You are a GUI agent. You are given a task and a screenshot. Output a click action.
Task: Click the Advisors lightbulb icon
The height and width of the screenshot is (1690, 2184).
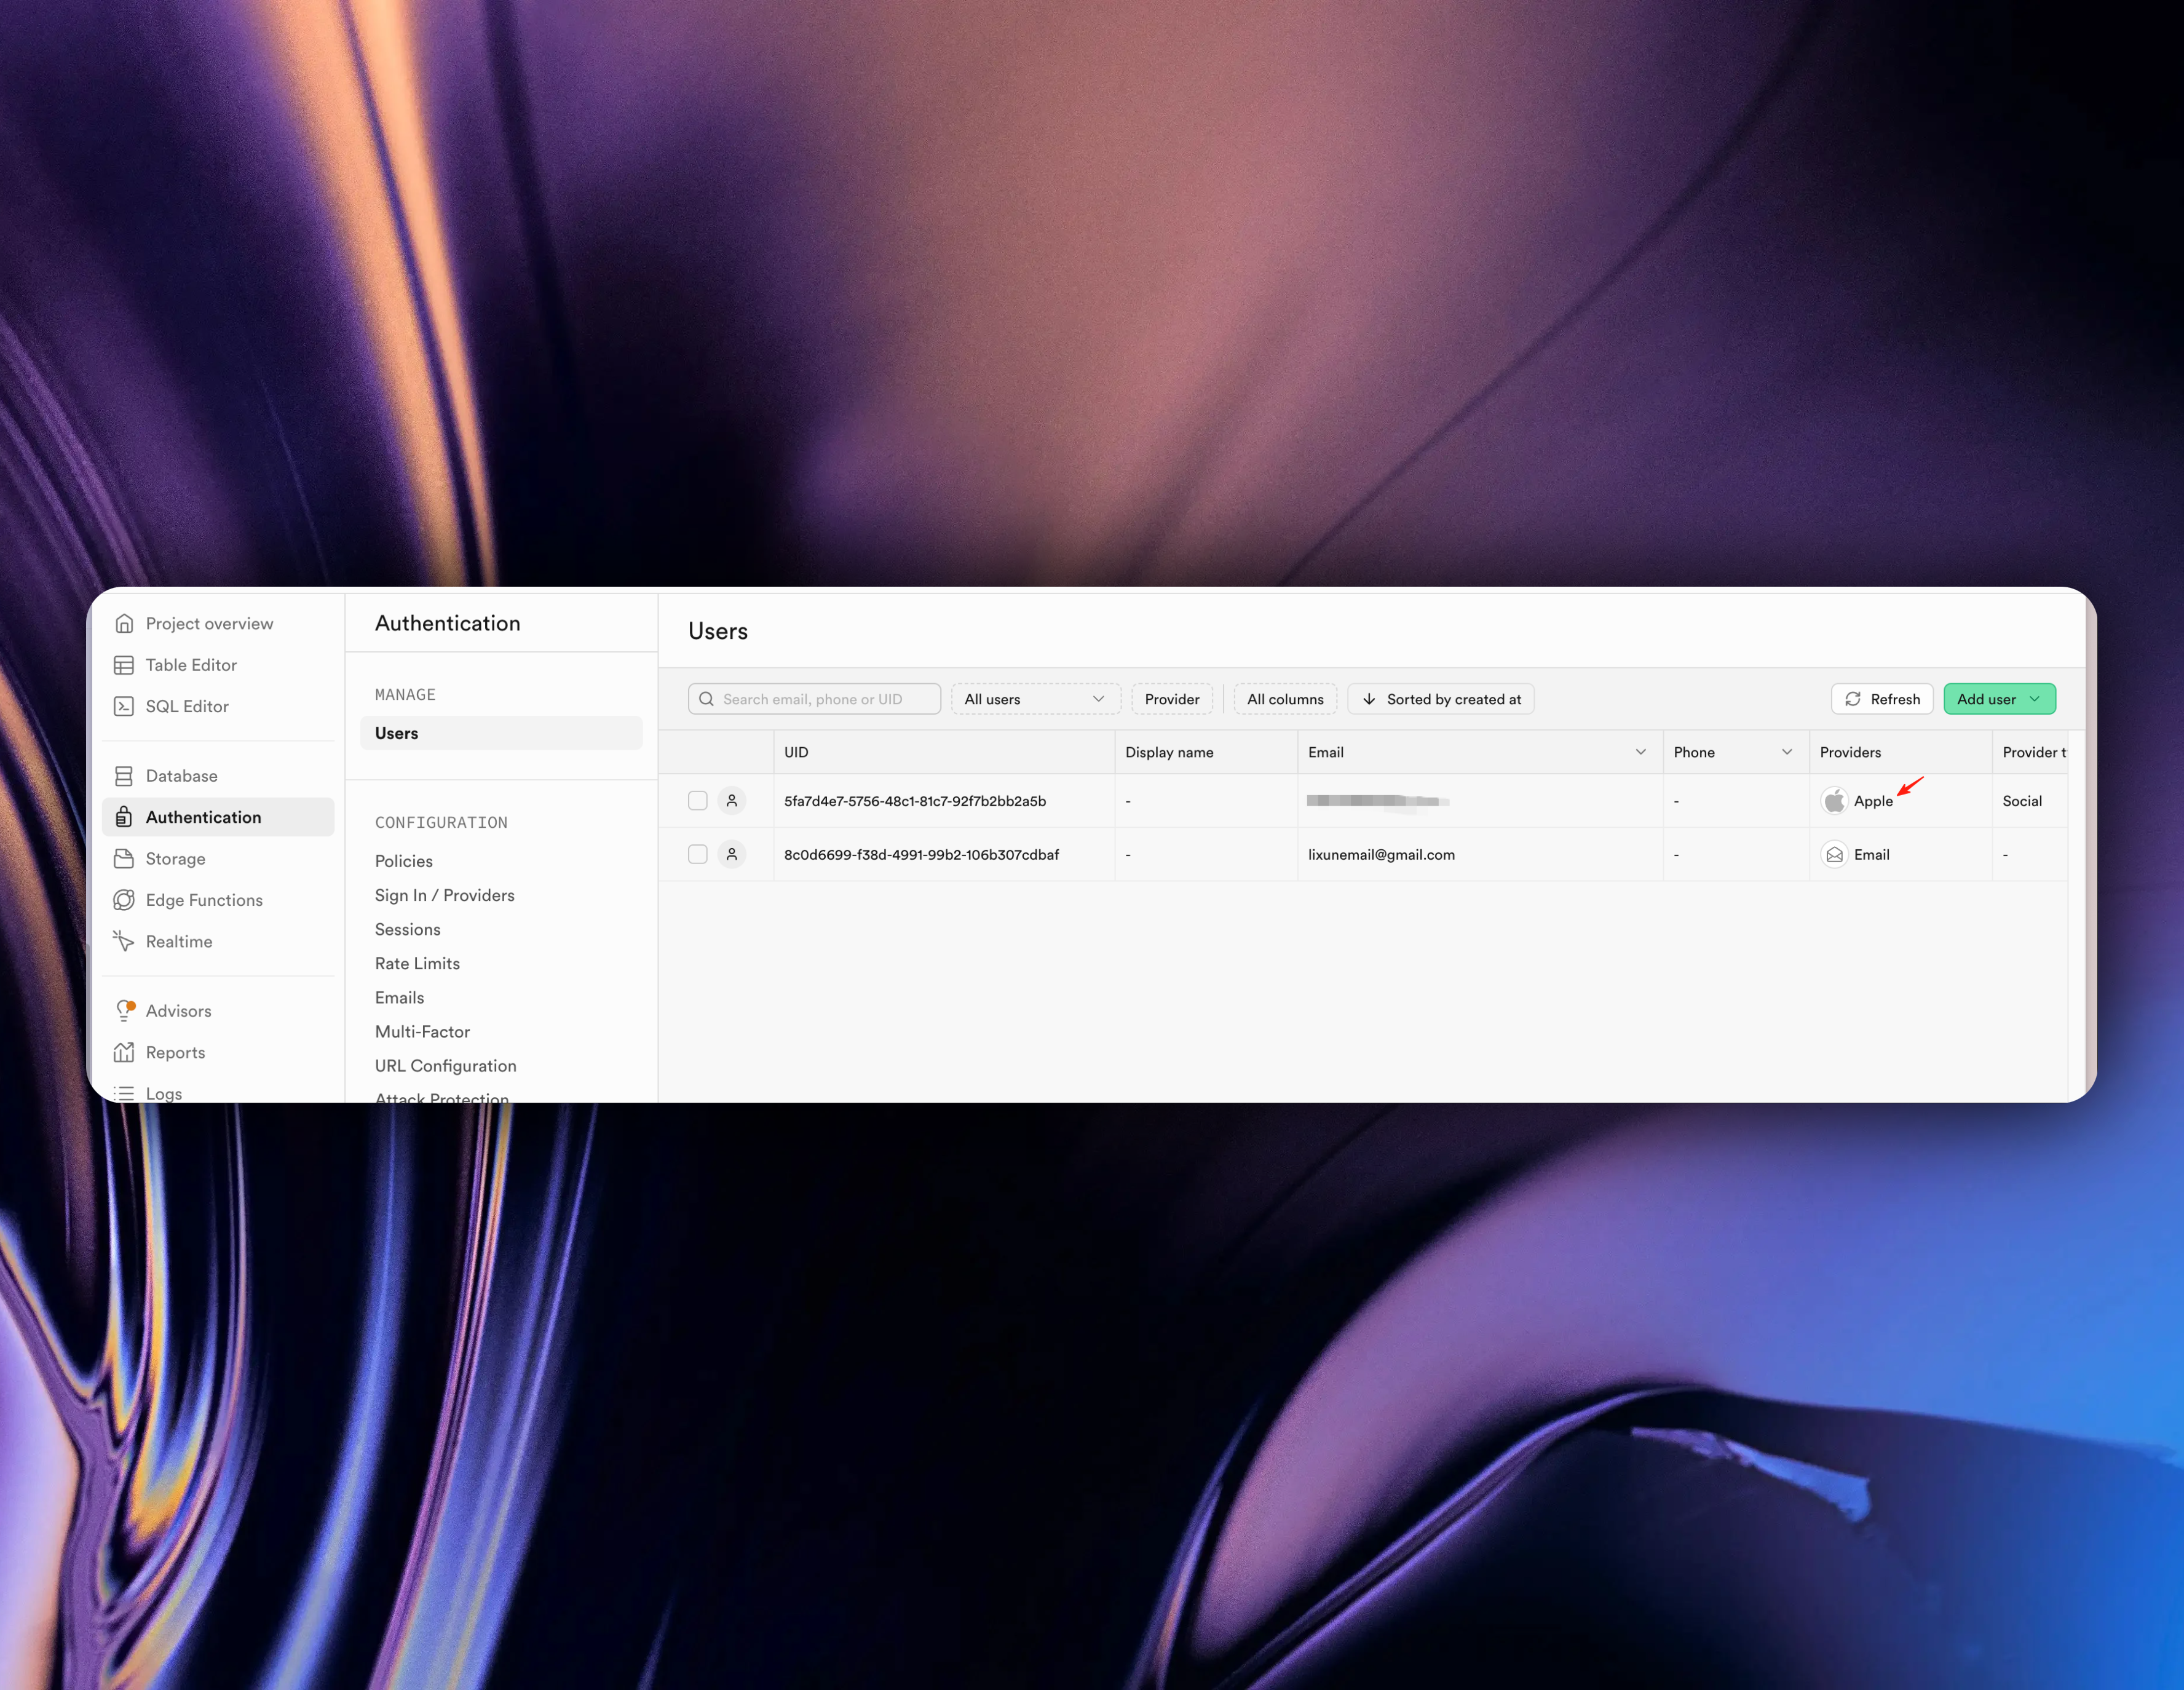tap(124, 1011)
